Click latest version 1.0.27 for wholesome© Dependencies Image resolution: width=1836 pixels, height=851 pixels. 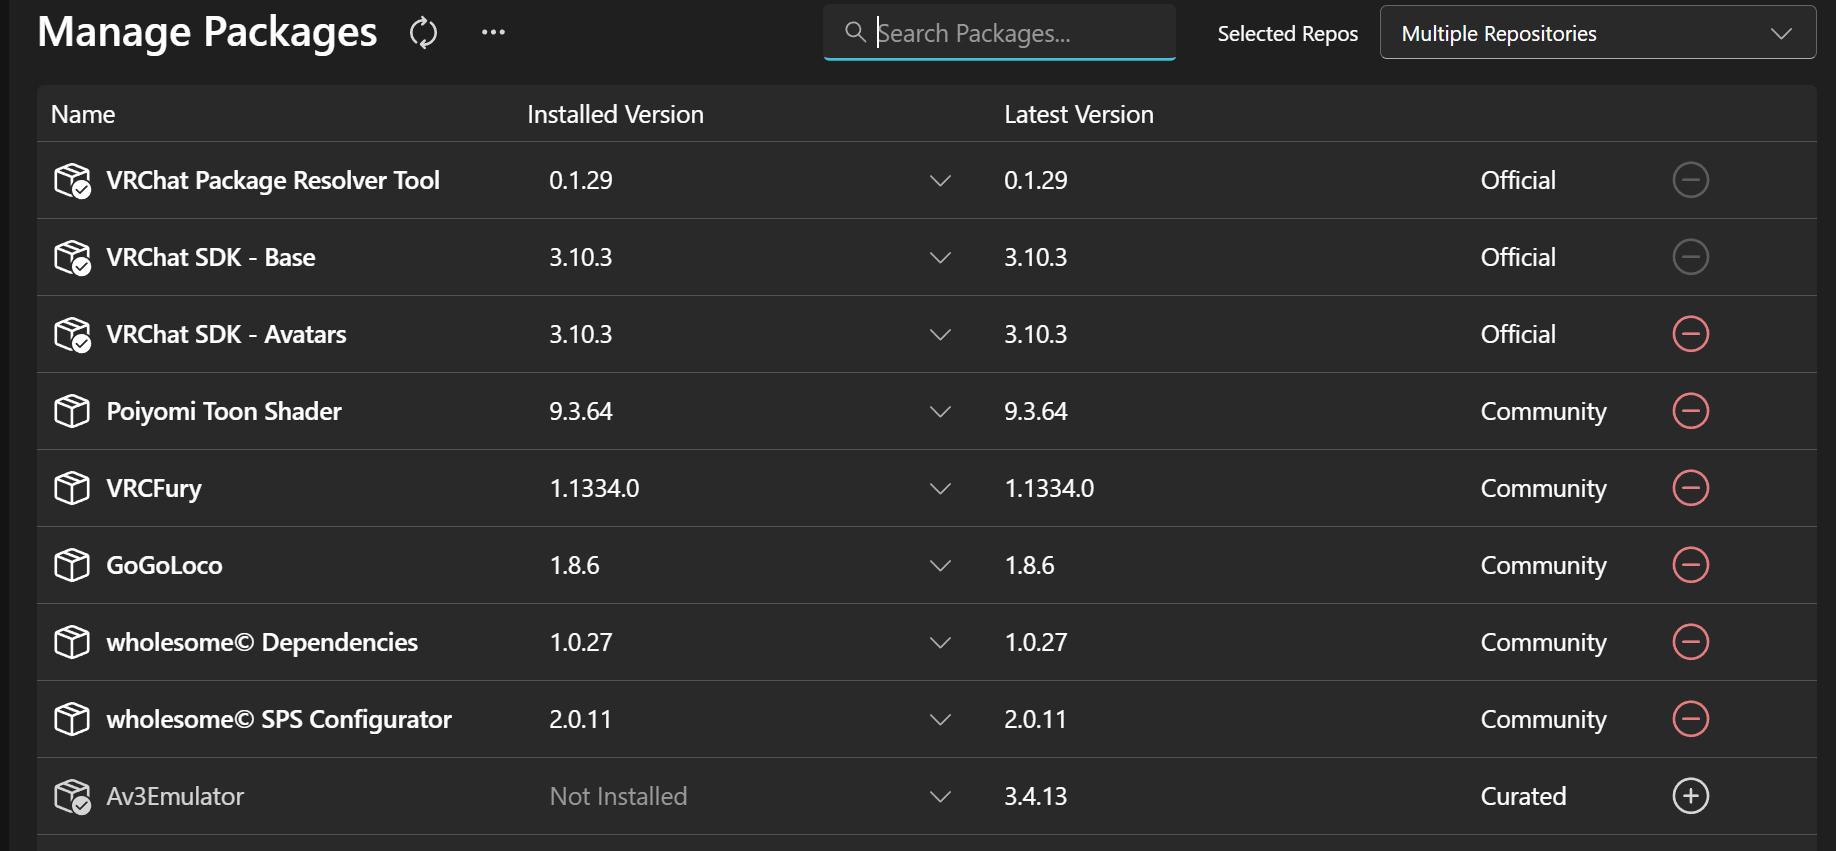coord(1035,642)
